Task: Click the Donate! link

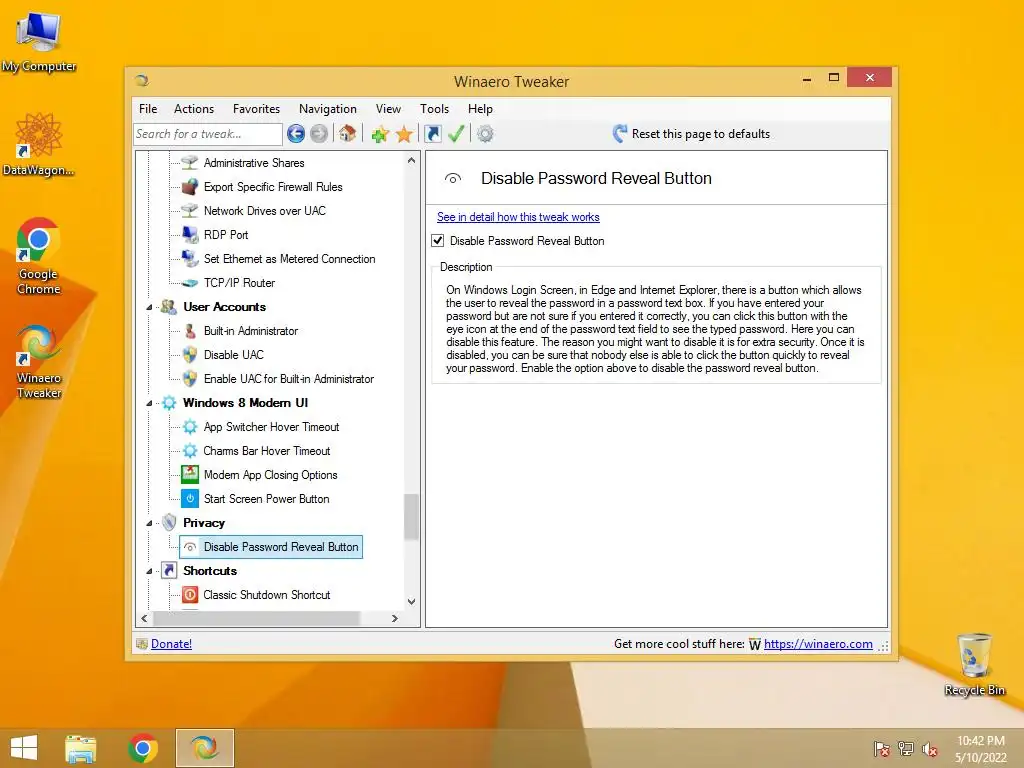Action: click(x=171, y=643)
